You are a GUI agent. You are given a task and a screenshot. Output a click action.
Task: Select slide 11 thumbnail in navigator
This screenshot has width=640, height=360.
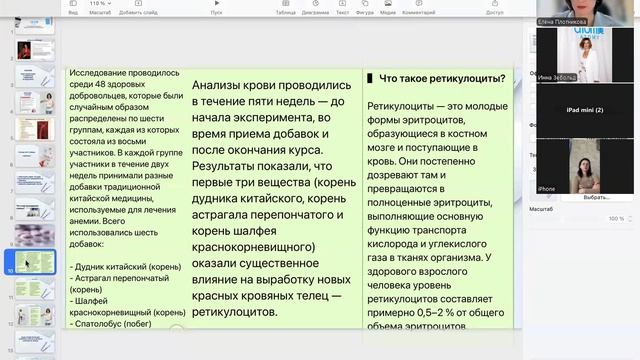click(x=35, y=288)
